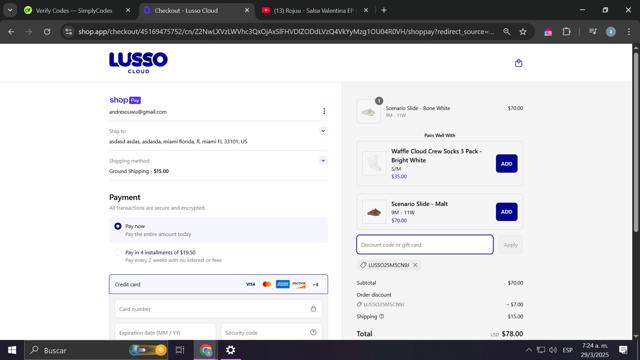640x360 pixels.
Task: Click the Apply discount button
Action: pyautogui.click(x=511, y=245)
